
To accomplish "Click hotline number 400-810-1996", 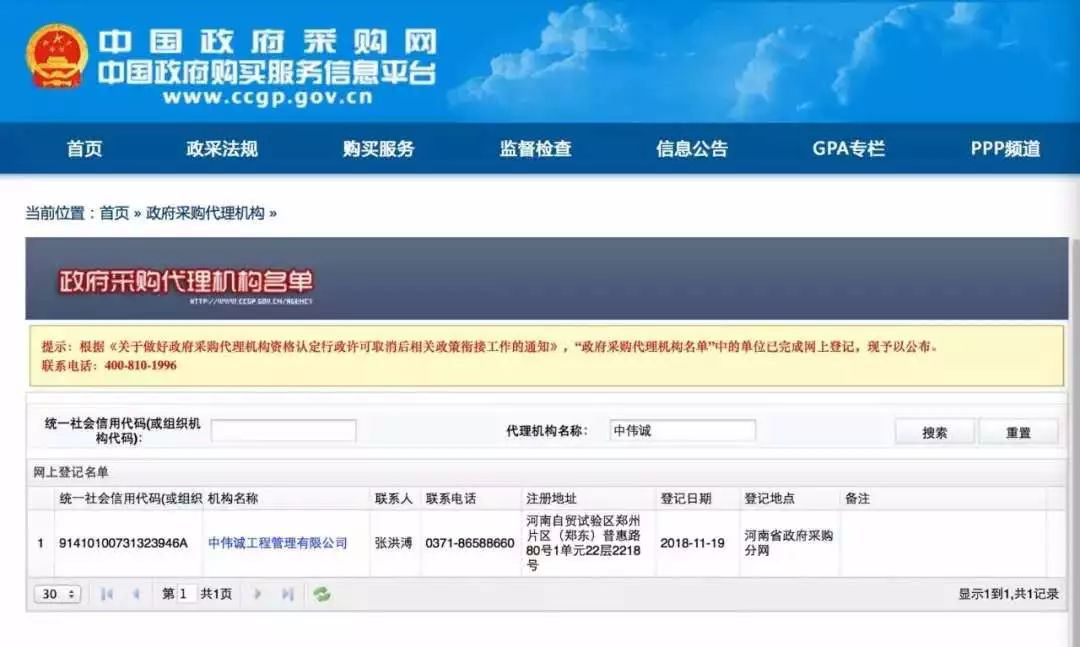I will point(141,365).
